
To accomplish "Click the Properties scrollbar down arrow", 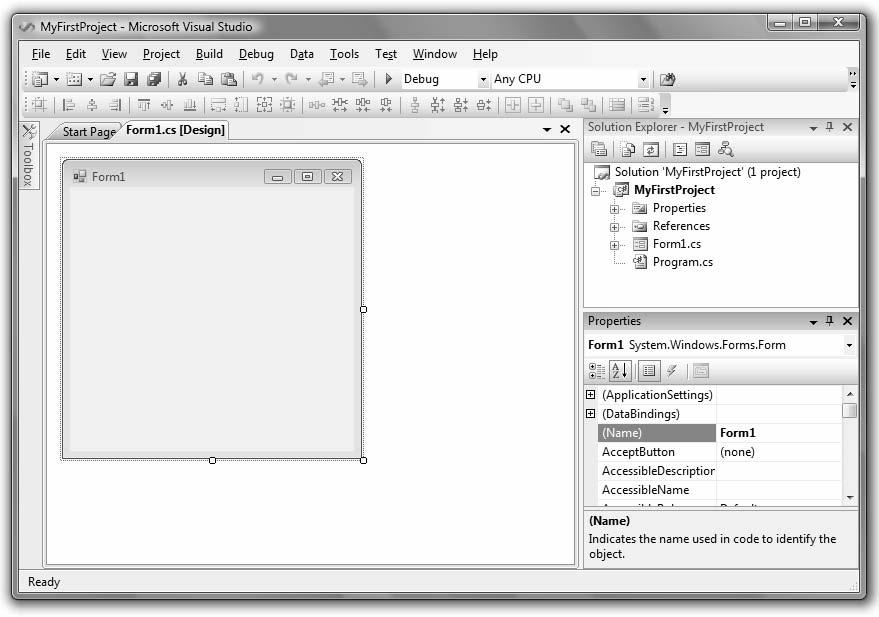I will [x=850, y=497].
